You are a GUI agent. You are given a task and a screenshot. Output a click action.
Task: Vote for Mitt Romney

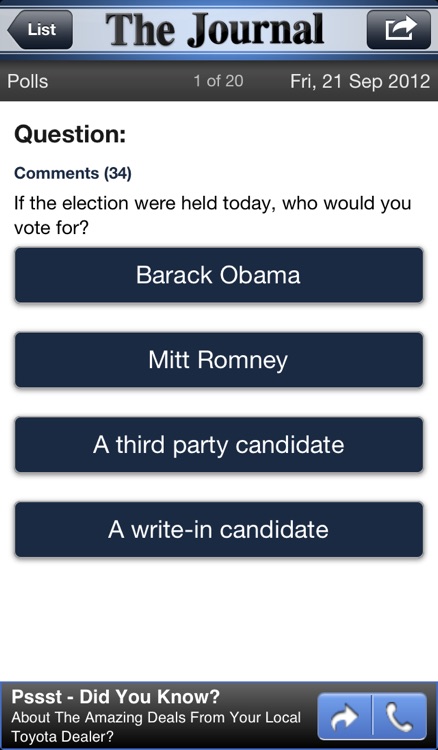(x=219, y=360)
